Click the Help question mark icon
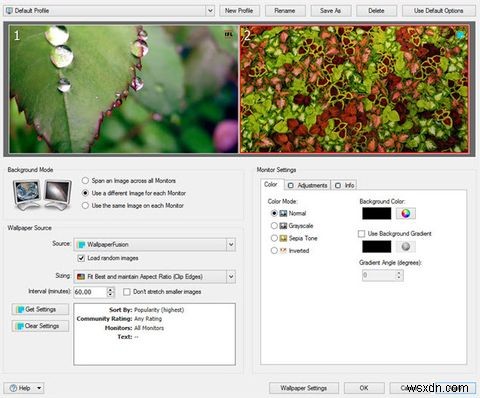Screen dimensions: 480x398 pos(13,388)
